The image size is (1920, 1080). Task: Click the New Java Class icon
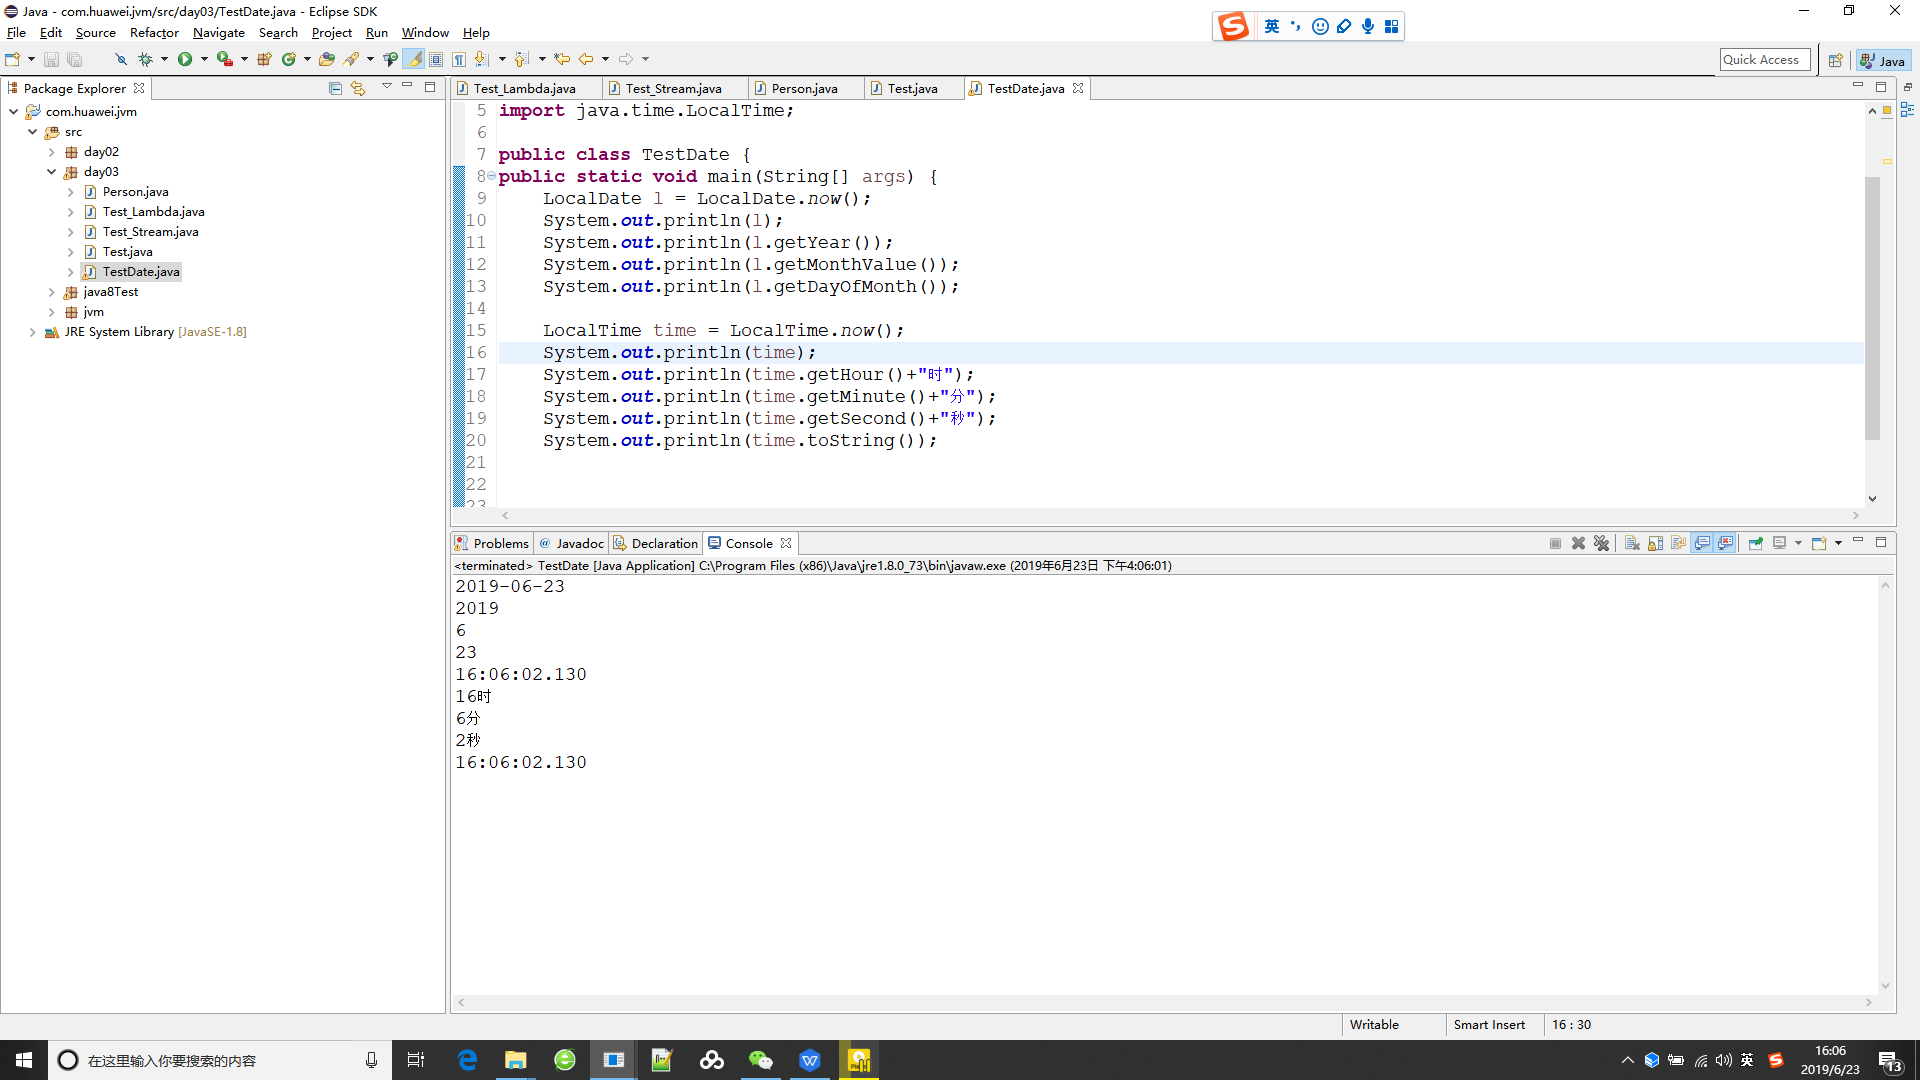coord(289,59)
